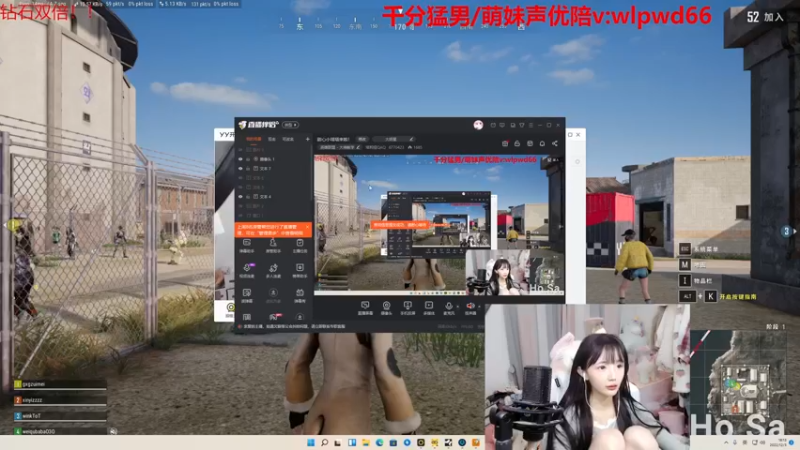Click the share icon at top right
800x450 pixels.
click(x=555, y=143)
